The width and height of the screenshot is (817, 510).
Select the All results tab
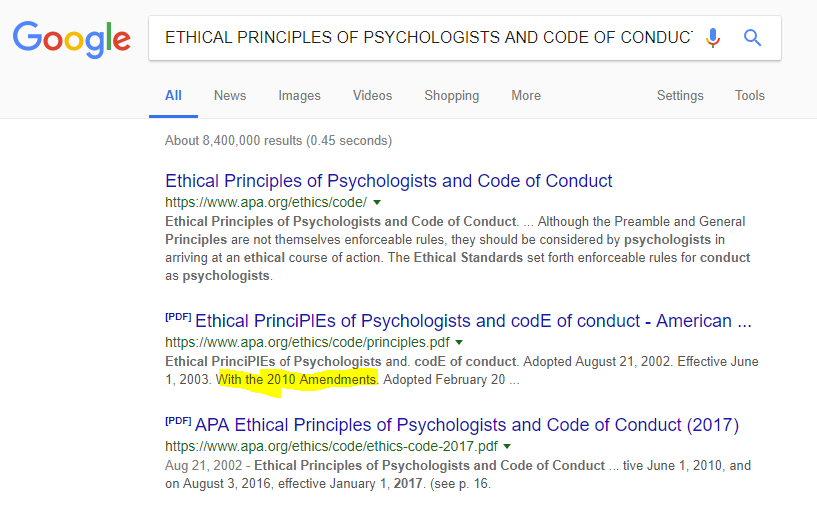click(173, 95)
